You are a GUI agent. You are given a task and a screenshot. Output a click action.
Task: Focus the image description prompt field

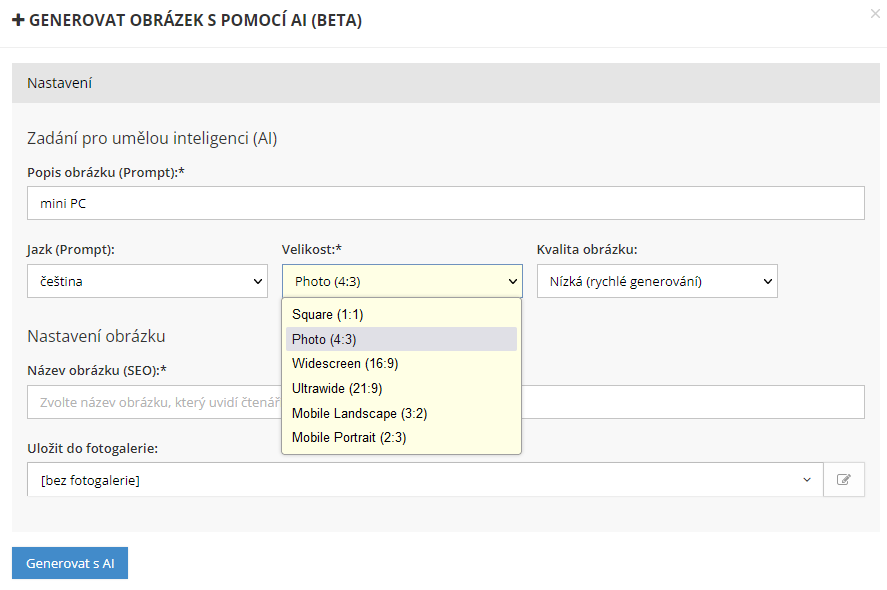tap(445, 203)
